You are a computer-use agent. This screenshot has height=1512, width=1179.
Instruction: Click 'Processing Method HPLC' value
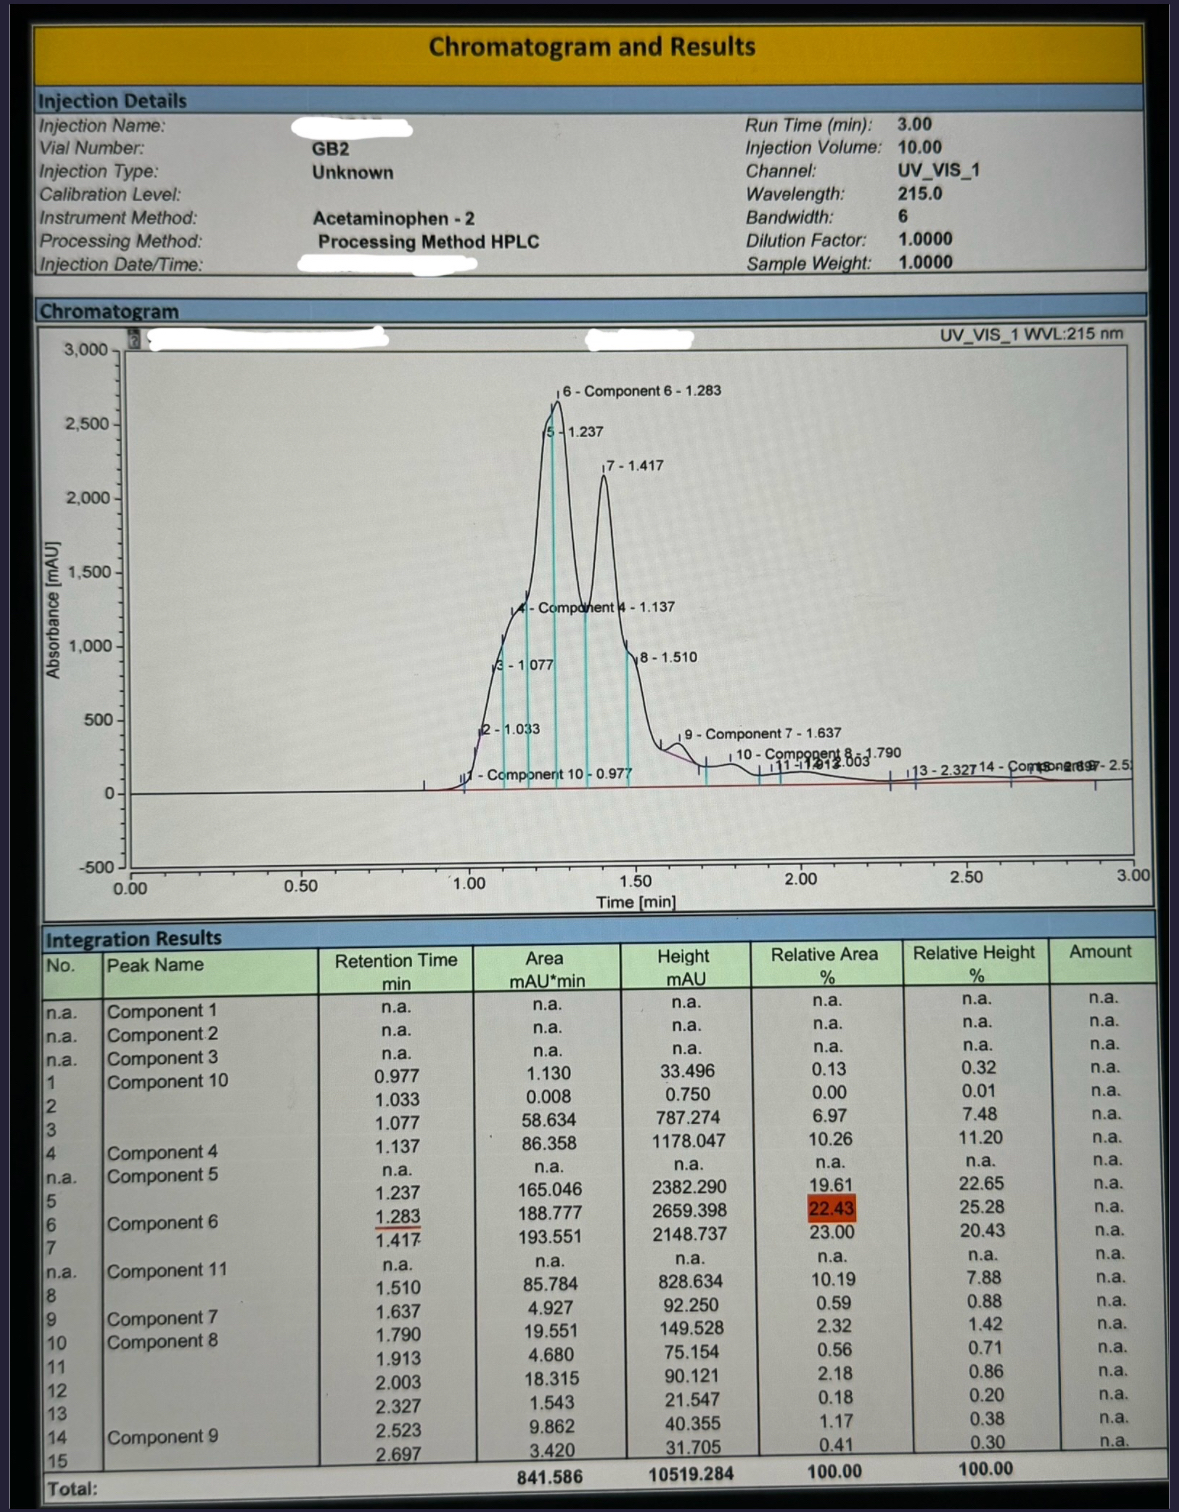coord(428,242)
